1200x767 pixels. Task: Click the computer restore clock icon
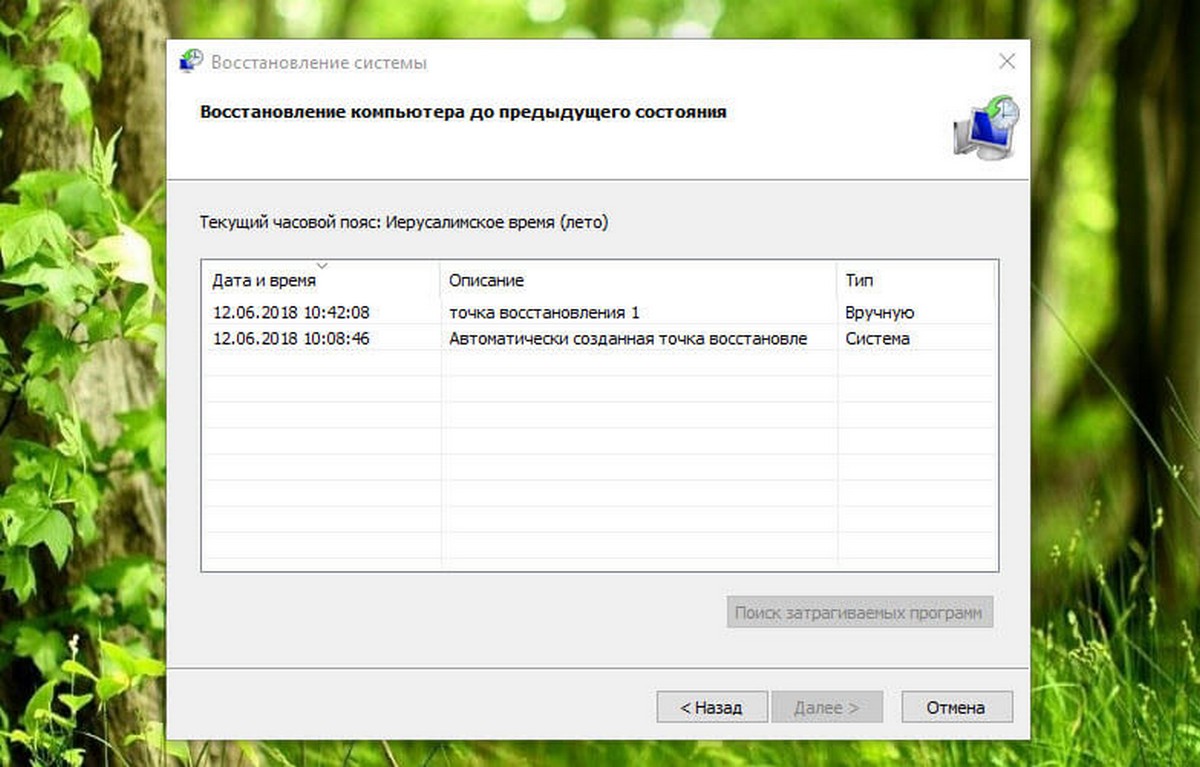click(x=986, y=128)
